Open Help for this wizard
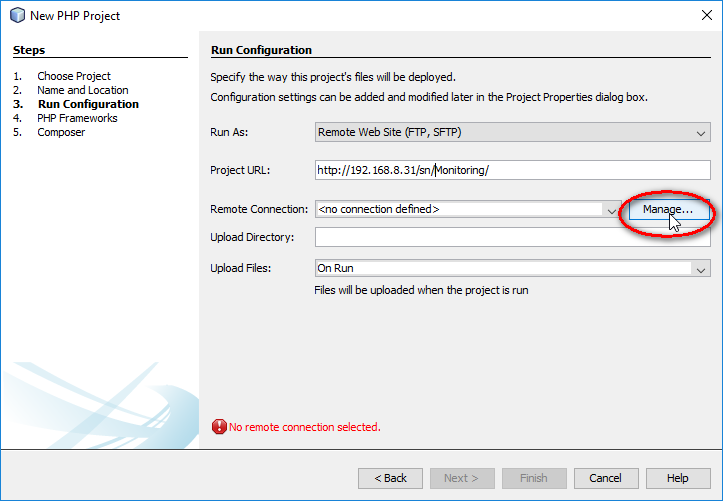This screenshot has width=723, height=501. (678, 478)
